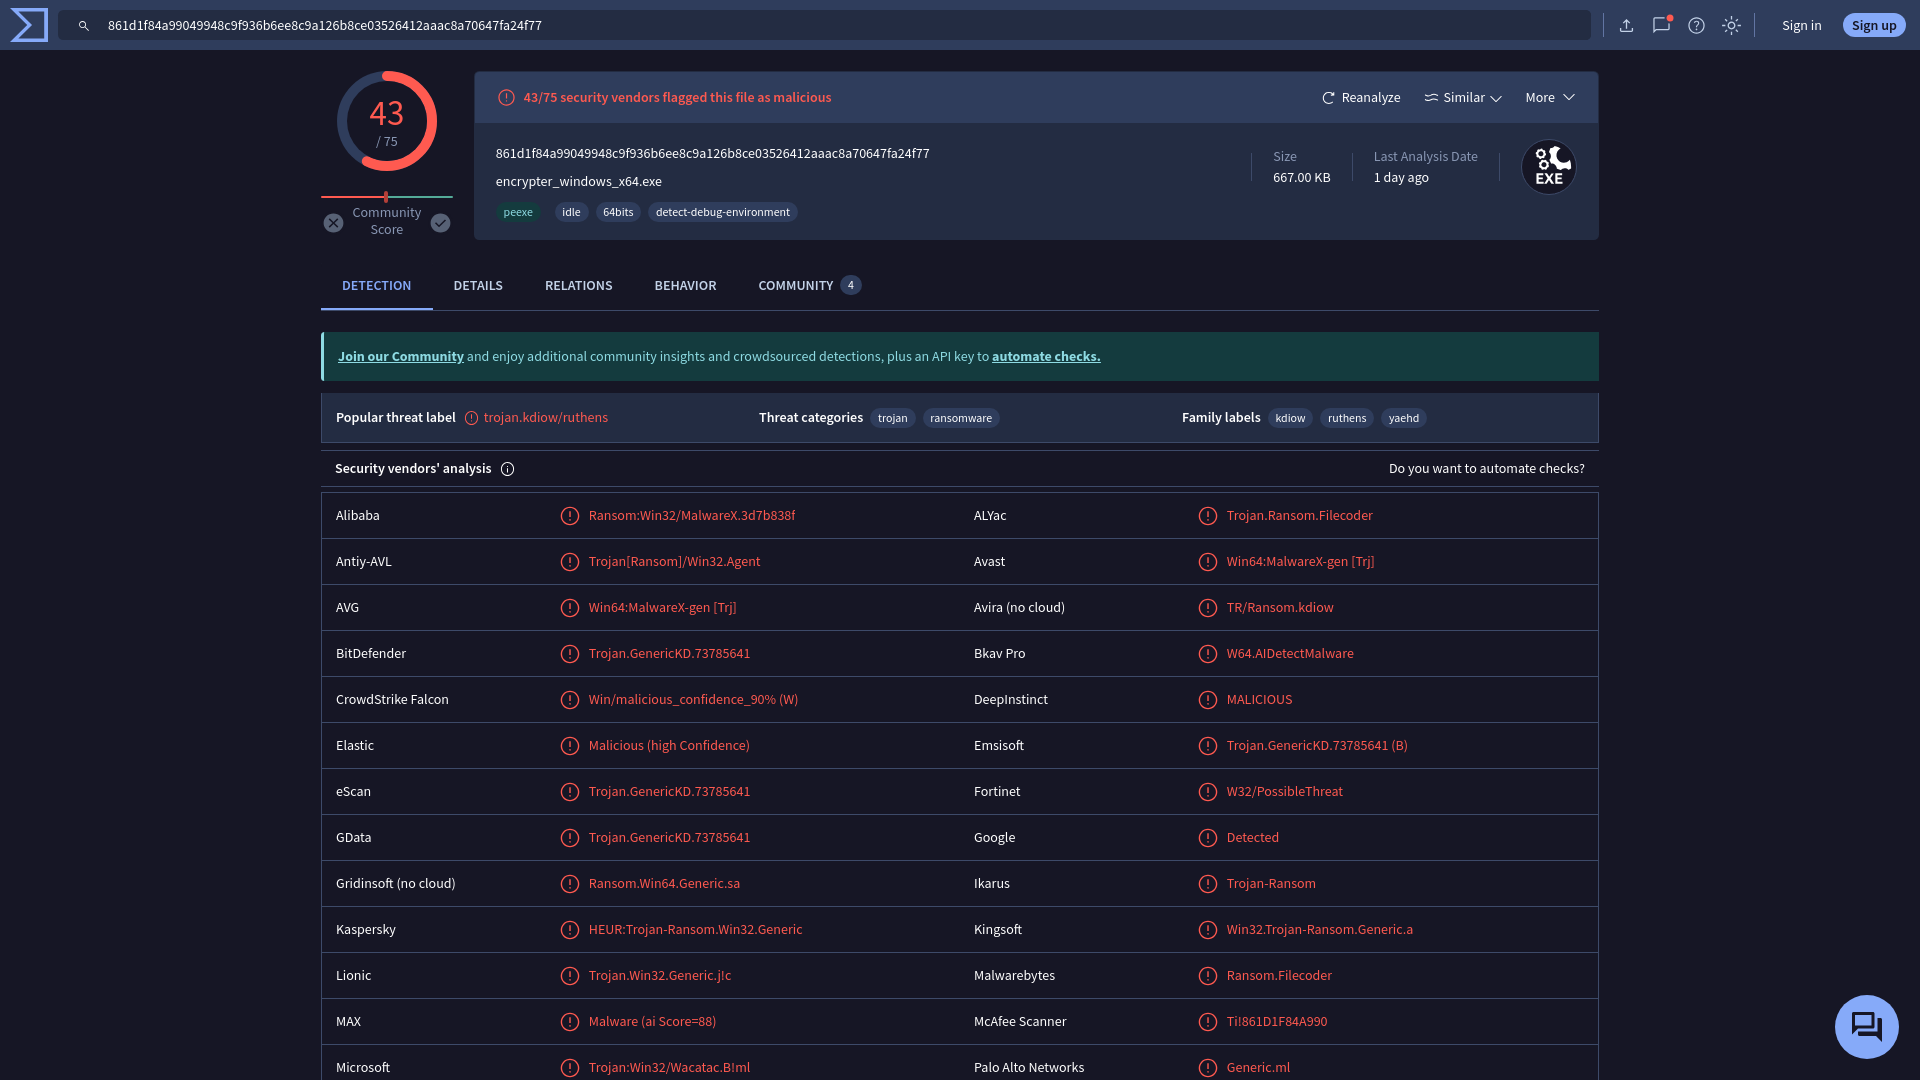Select the 64bits tag

point(618,213)
